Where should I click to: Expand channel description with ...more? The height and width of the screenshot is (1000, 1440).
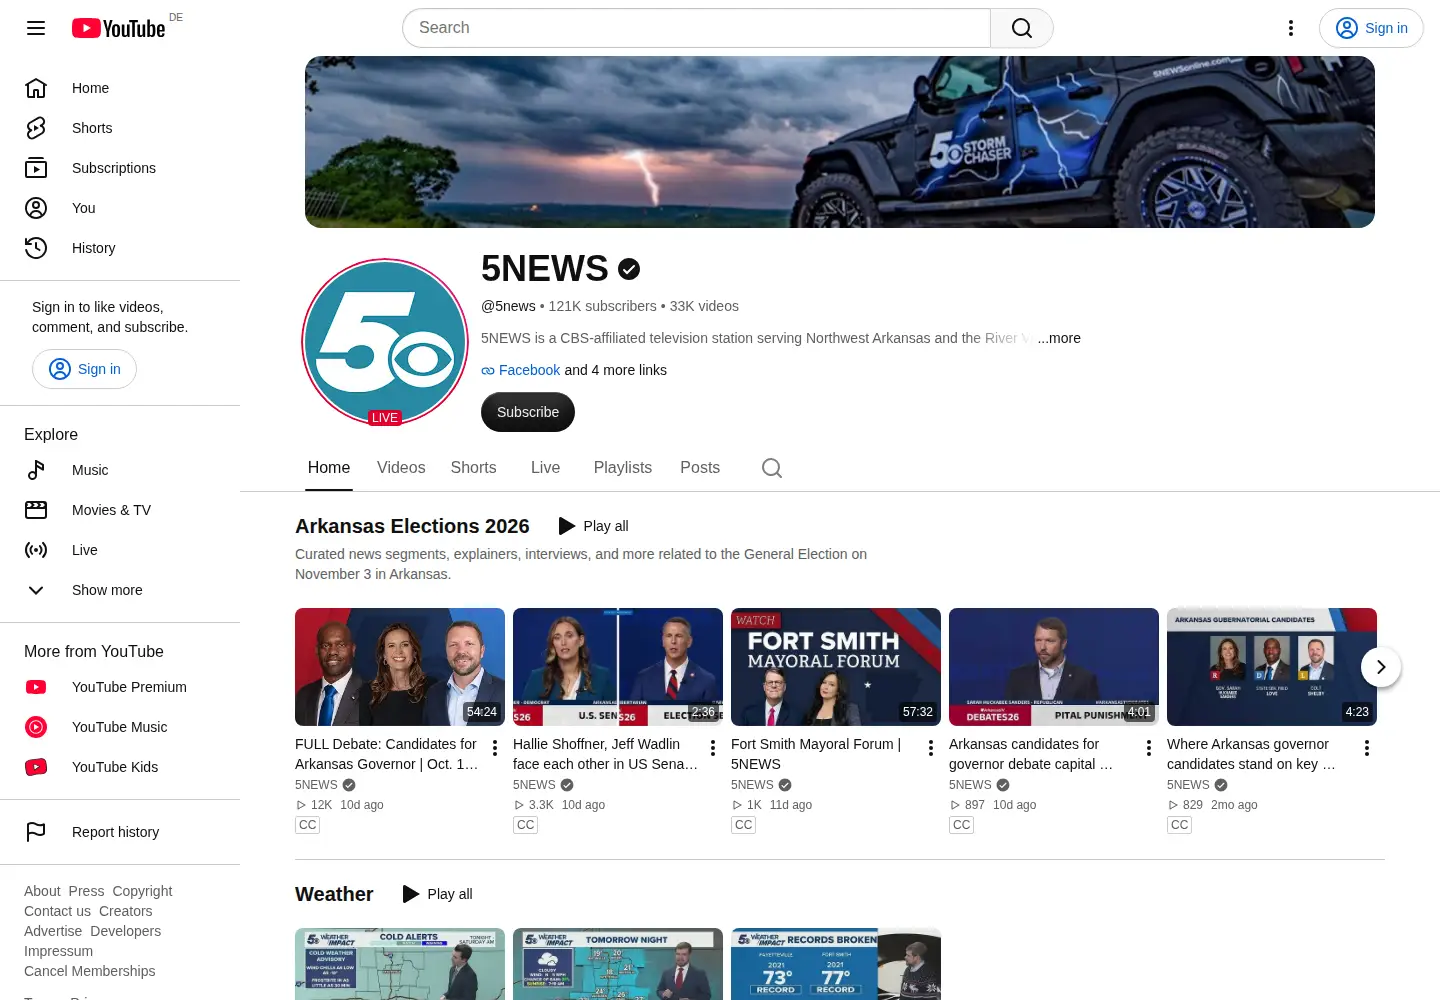pyautogui.click(x=1059, y=338)
